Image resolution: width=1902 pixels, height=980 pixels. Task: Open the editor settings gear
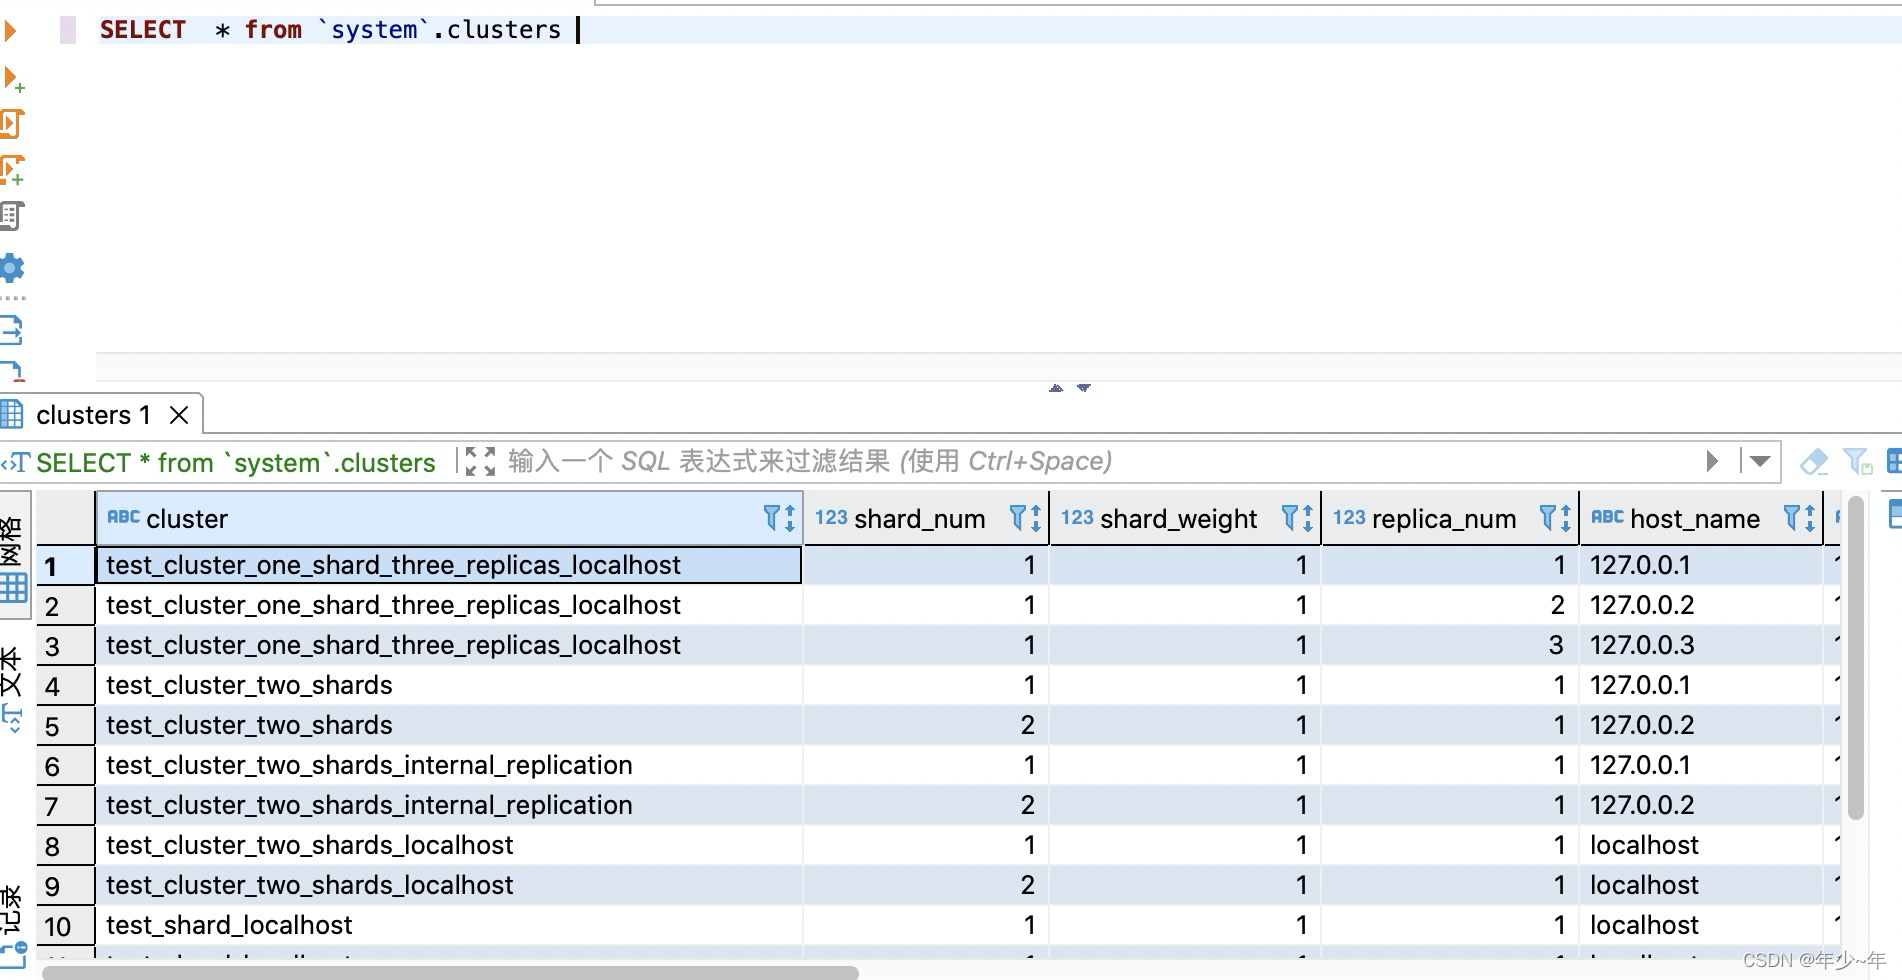click(12, 267)
